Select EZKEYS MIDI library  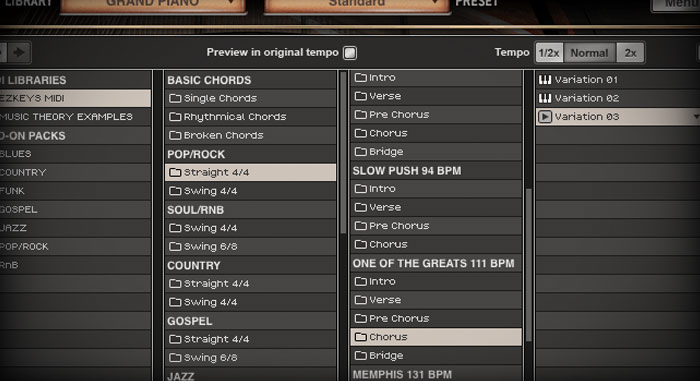click(75, 98)
